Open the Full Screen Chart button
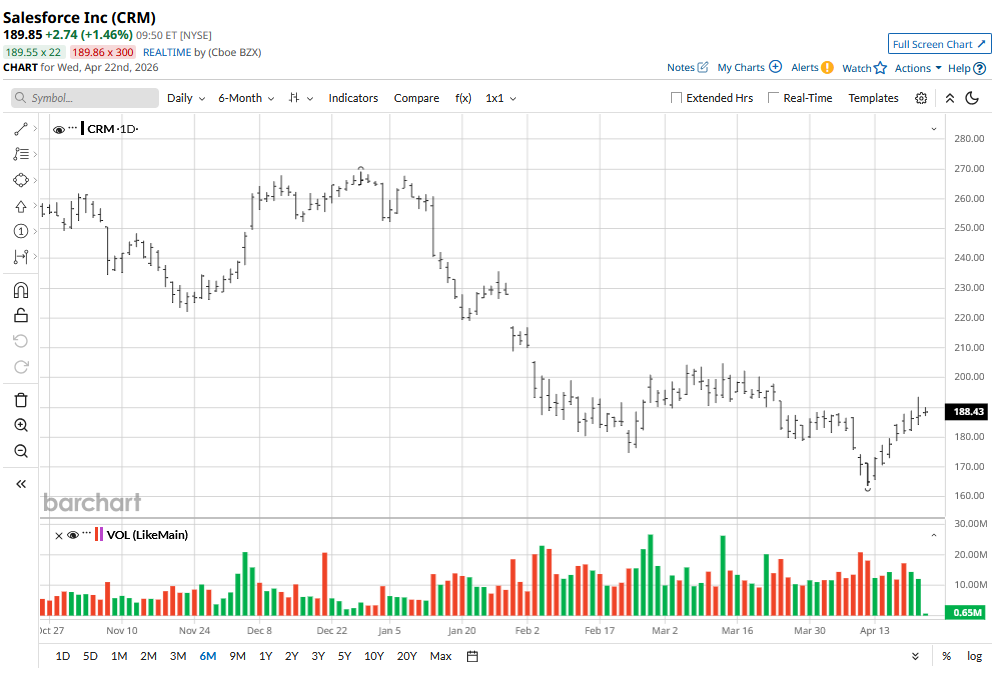The image size is (1008, 686). (939, 44)
